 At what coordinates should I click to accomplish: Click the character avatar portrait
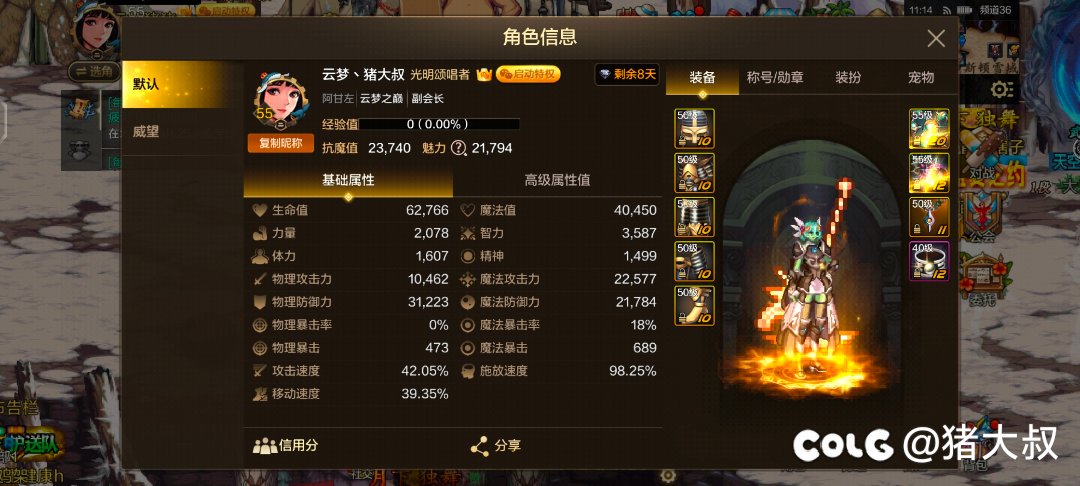tap(280, 98)
